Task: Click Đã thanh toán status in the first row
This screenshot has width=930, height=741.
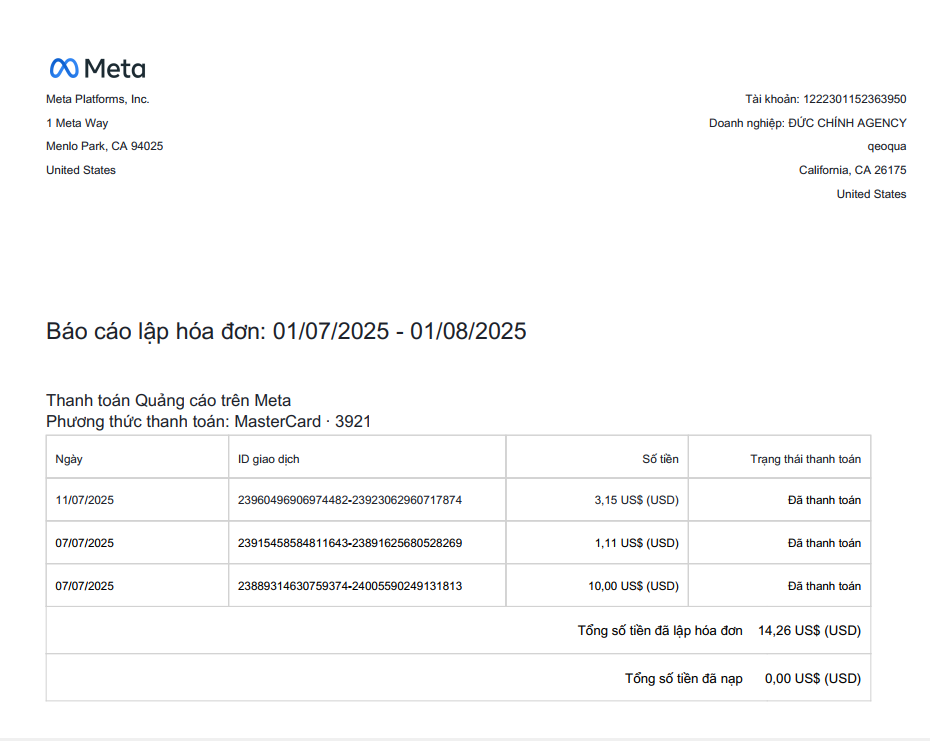Action: click(824, 500)
